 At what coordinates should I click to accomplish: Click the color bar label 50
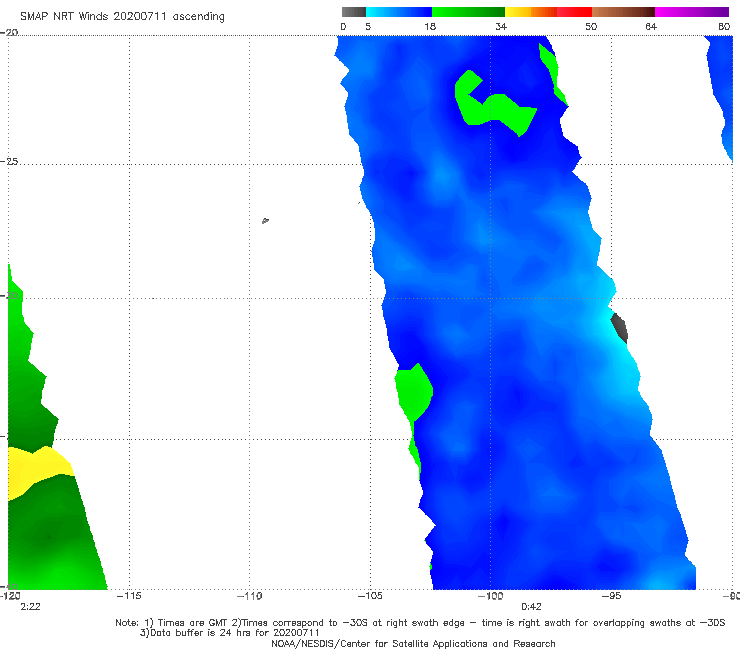pyautogui.click(x=591, y=26)
